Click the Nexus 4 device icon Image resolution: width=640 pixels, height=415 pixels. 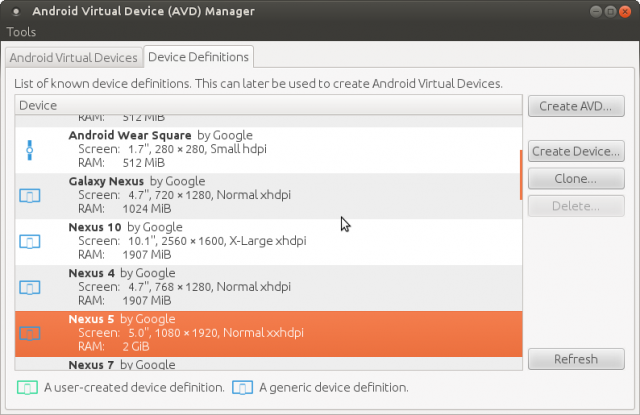point(30,288)
